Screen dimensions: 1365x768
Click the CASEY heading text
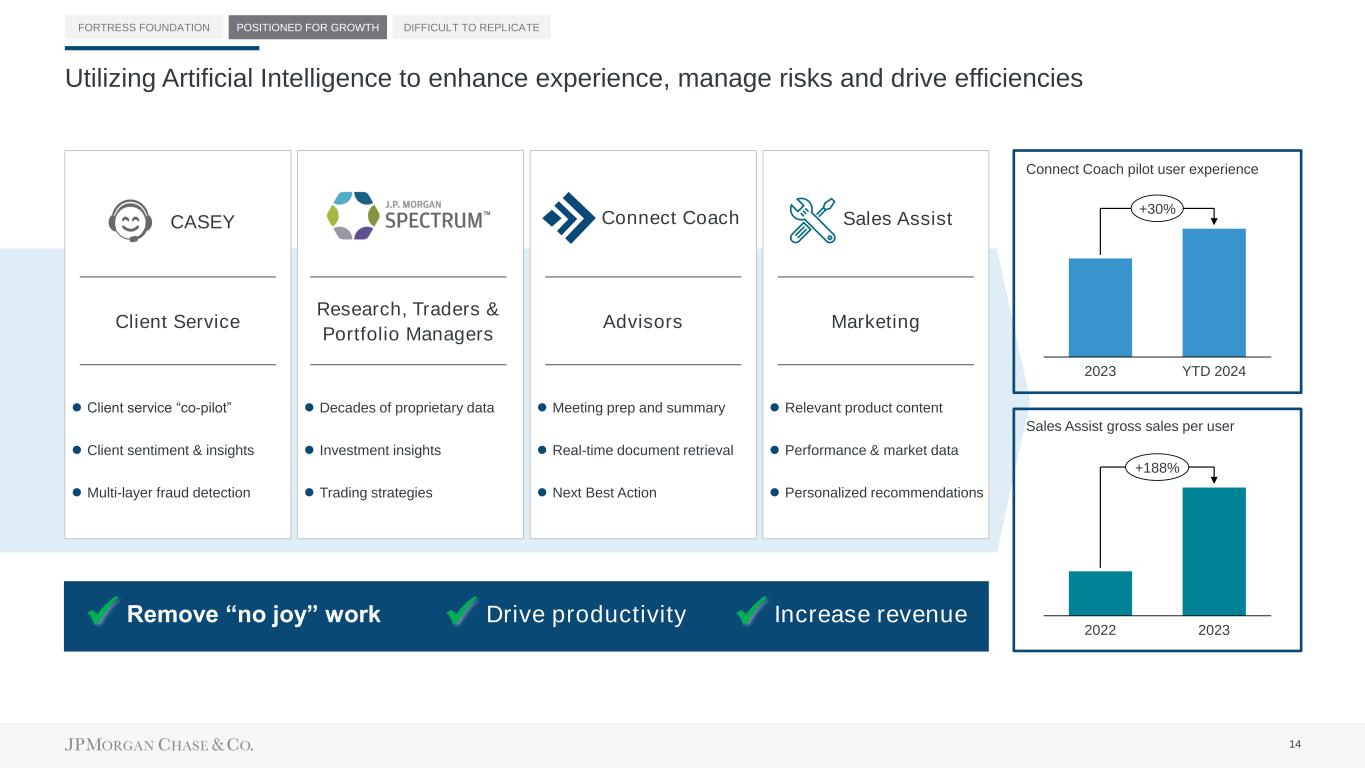(x=203, y=222)
